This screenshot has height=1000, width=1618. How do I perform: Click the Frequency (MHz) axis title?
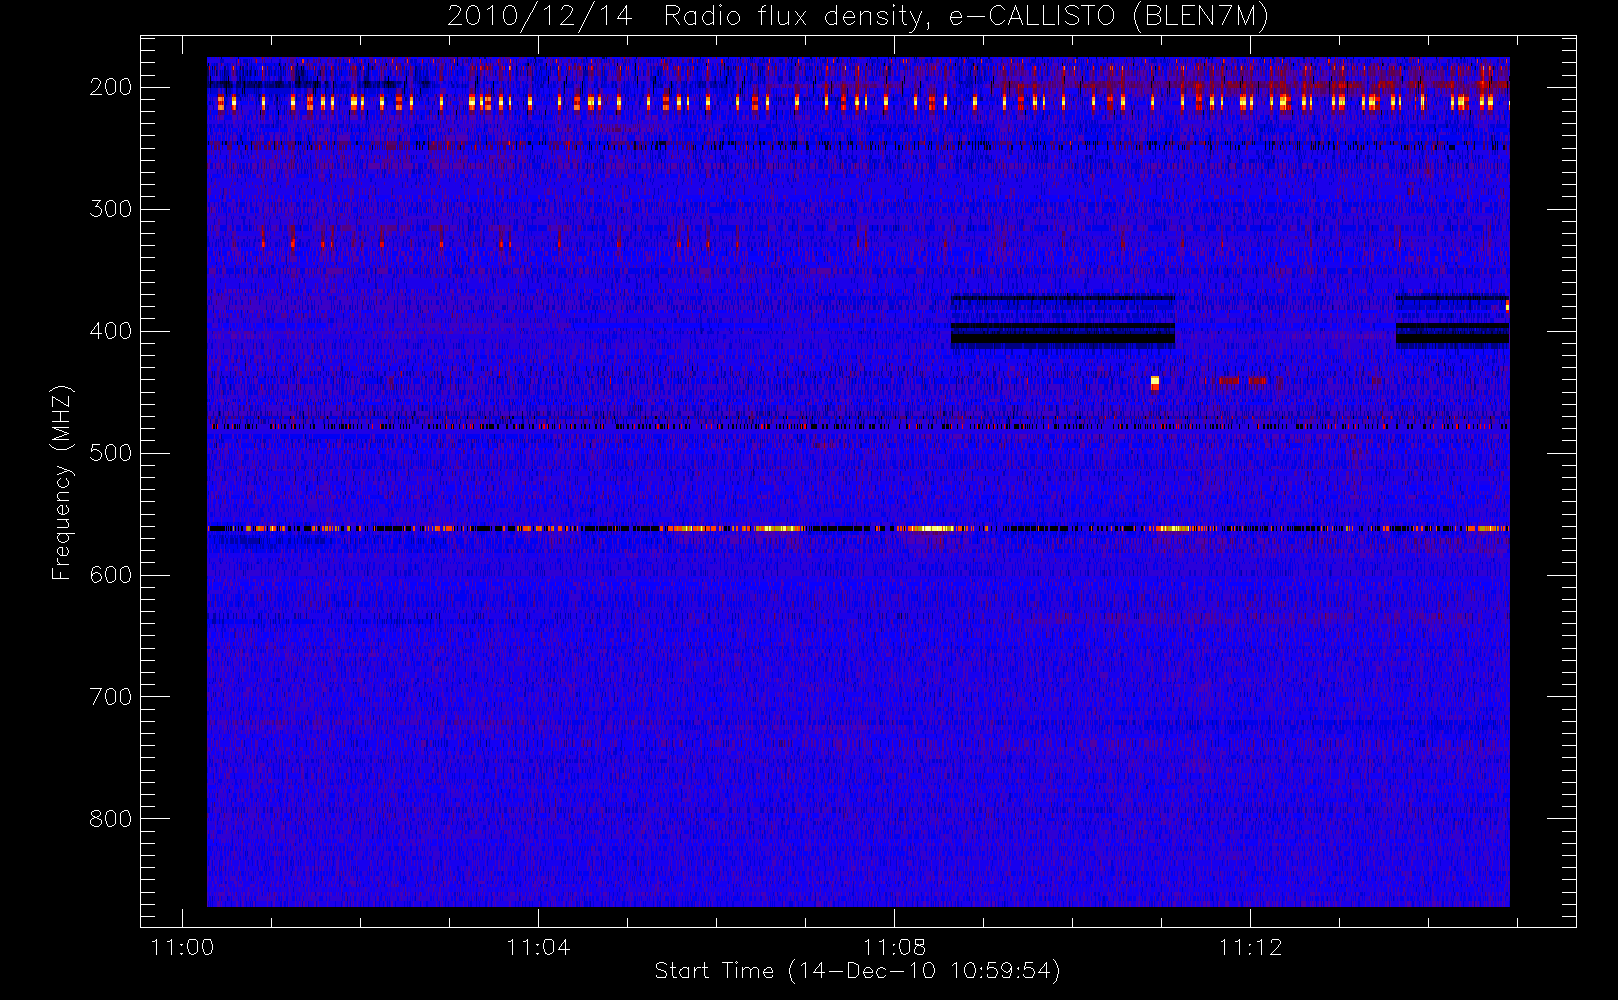(x=62, y=482)
